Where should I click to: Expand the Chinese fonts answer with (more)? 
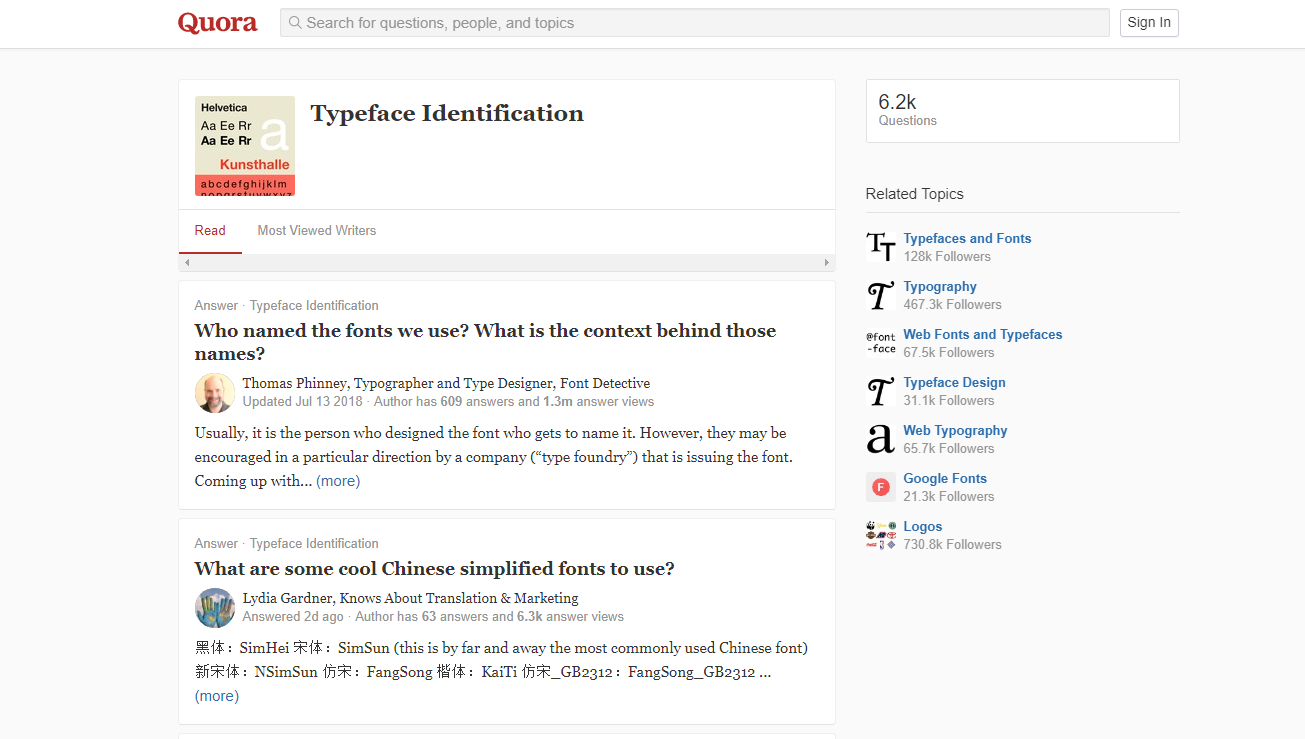point(217,696)
